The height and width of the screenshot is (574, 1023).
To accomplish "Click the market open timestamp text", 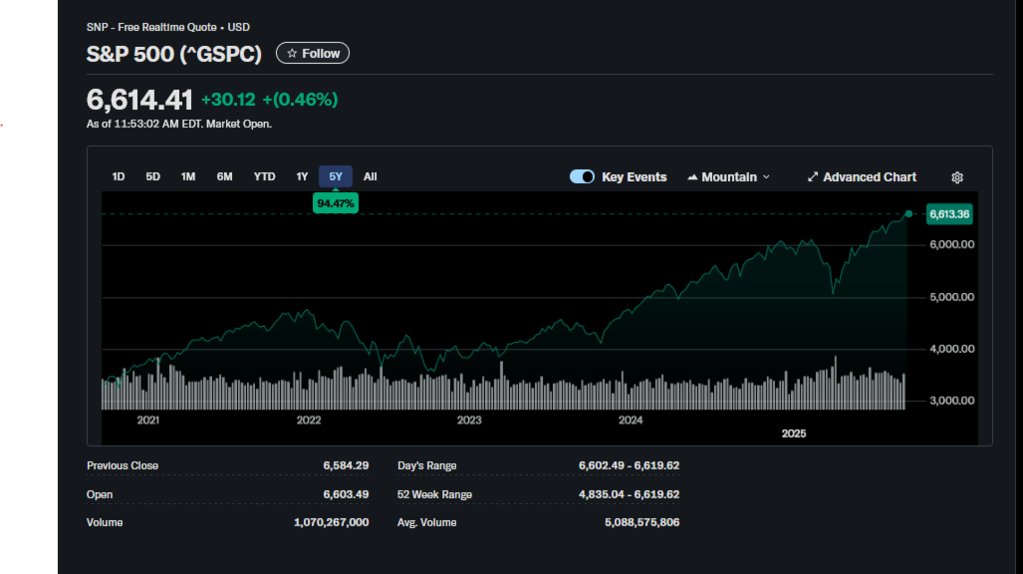I will click(179, 124).
